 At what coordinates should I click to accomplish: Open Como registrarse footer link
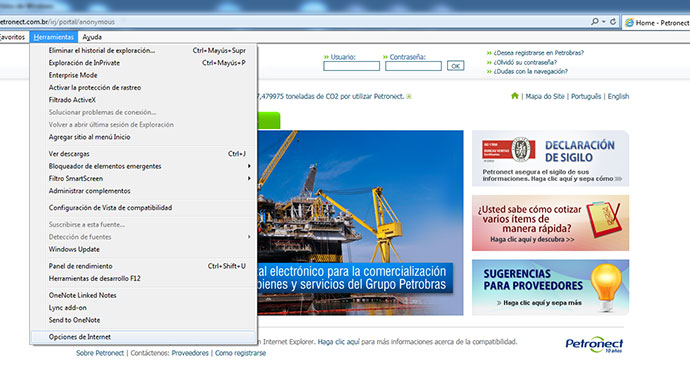click(240, 353)
